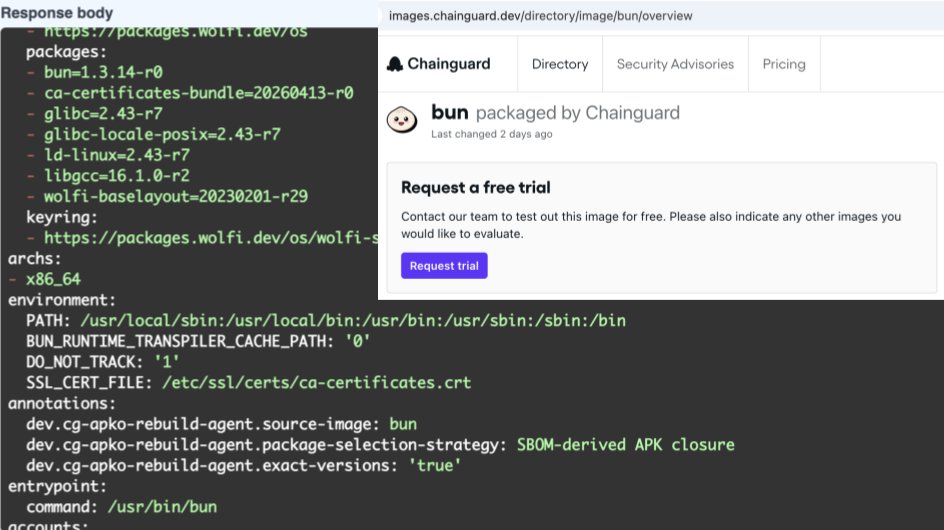Click the 'Response body' heading

click(57, 13)
